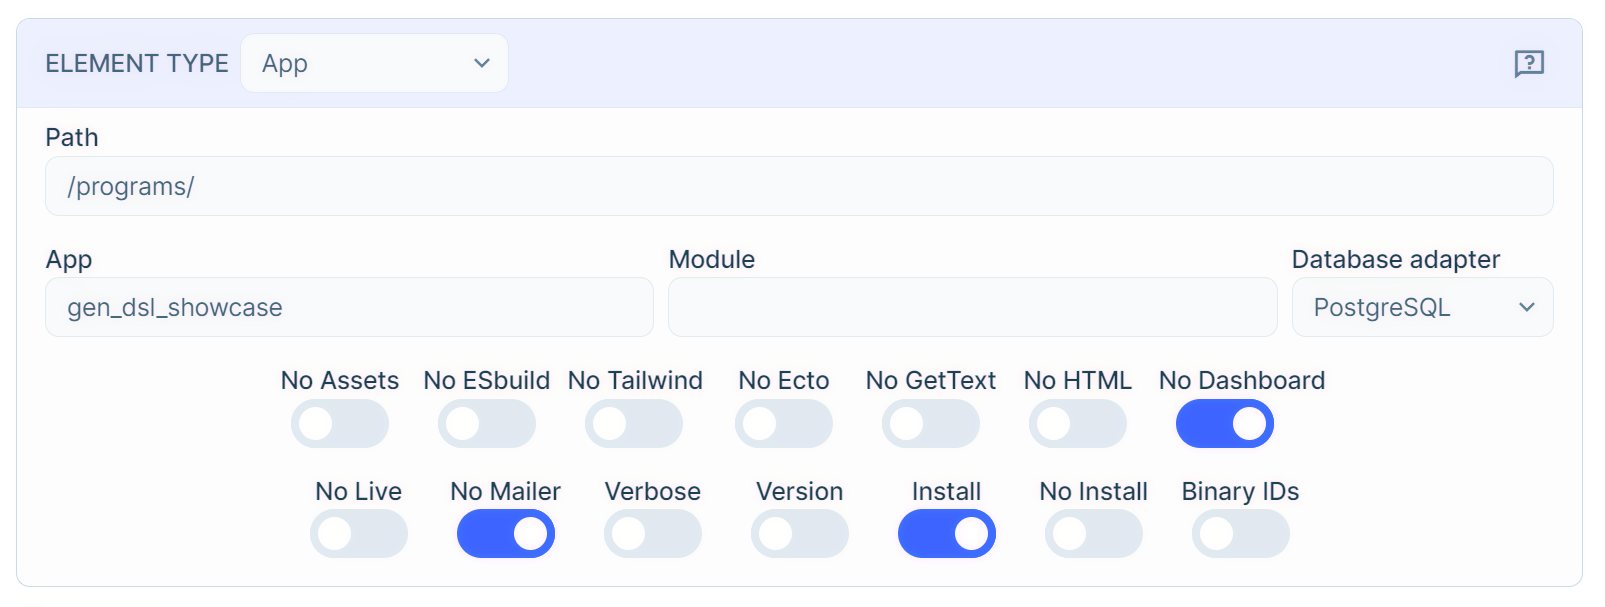This screenshot has width=1605, height=607.
Task: Click the help icon in header
Action: coord(1529,63)
